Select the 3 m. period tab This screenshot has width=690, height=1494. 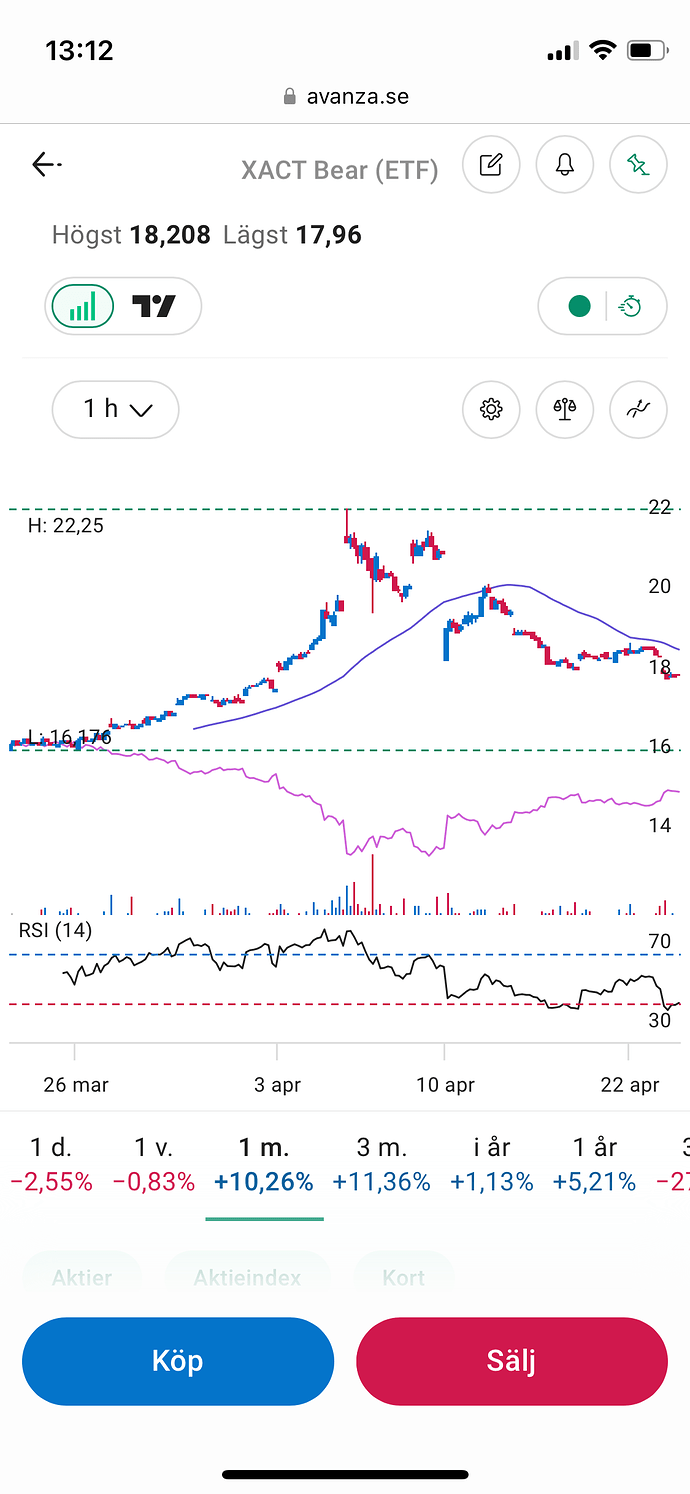coord(382,1164)
